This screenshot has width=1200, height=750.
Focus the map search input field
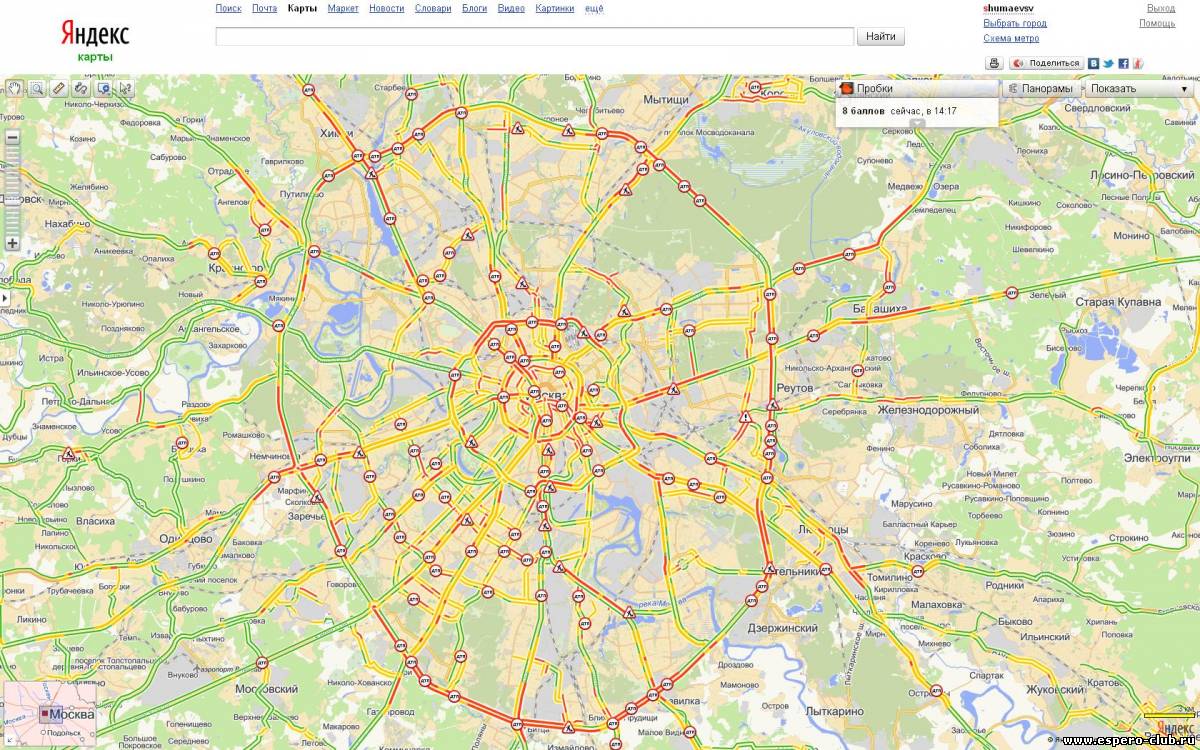535,36
